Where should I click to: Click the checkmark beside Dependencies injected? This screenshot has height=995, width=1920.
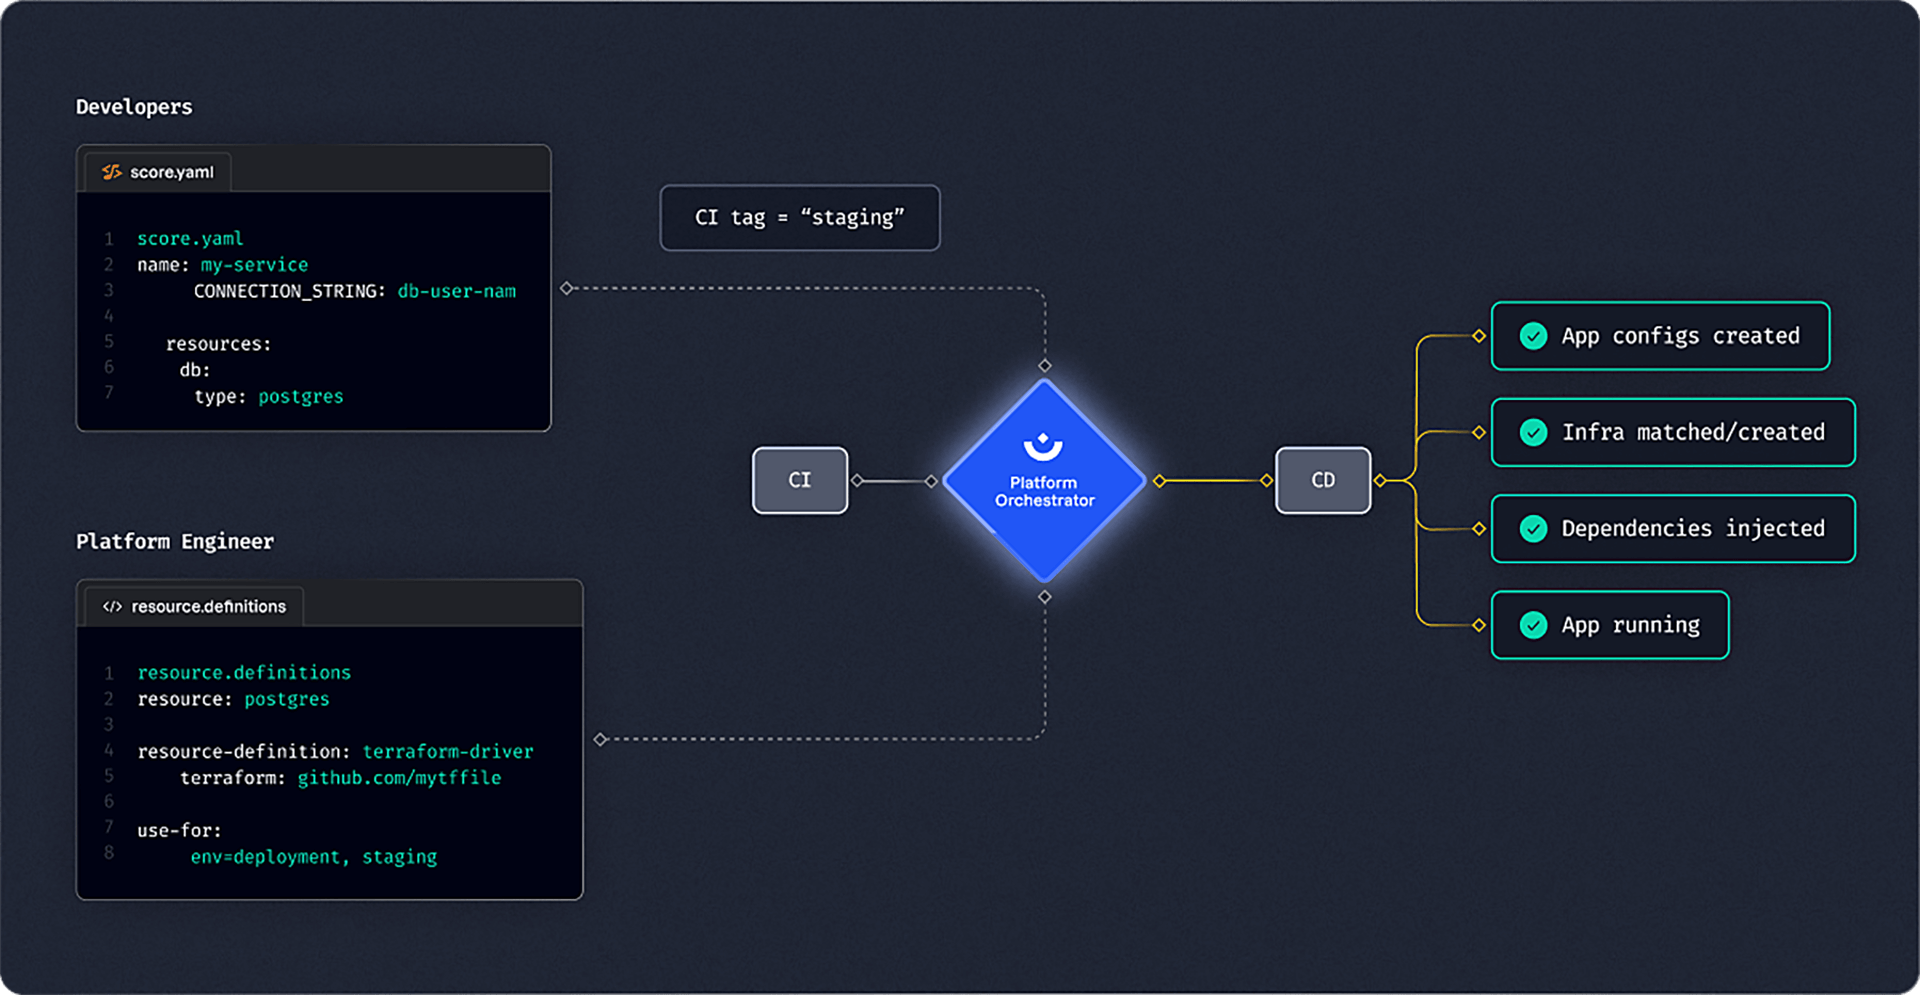tap(1533, 528)
